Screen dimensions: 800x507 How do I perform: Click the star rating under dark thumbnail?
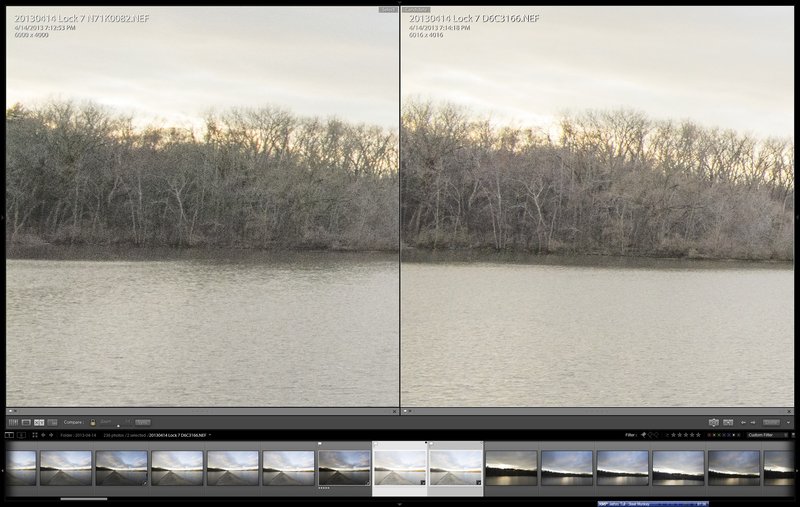coord(322,488)
